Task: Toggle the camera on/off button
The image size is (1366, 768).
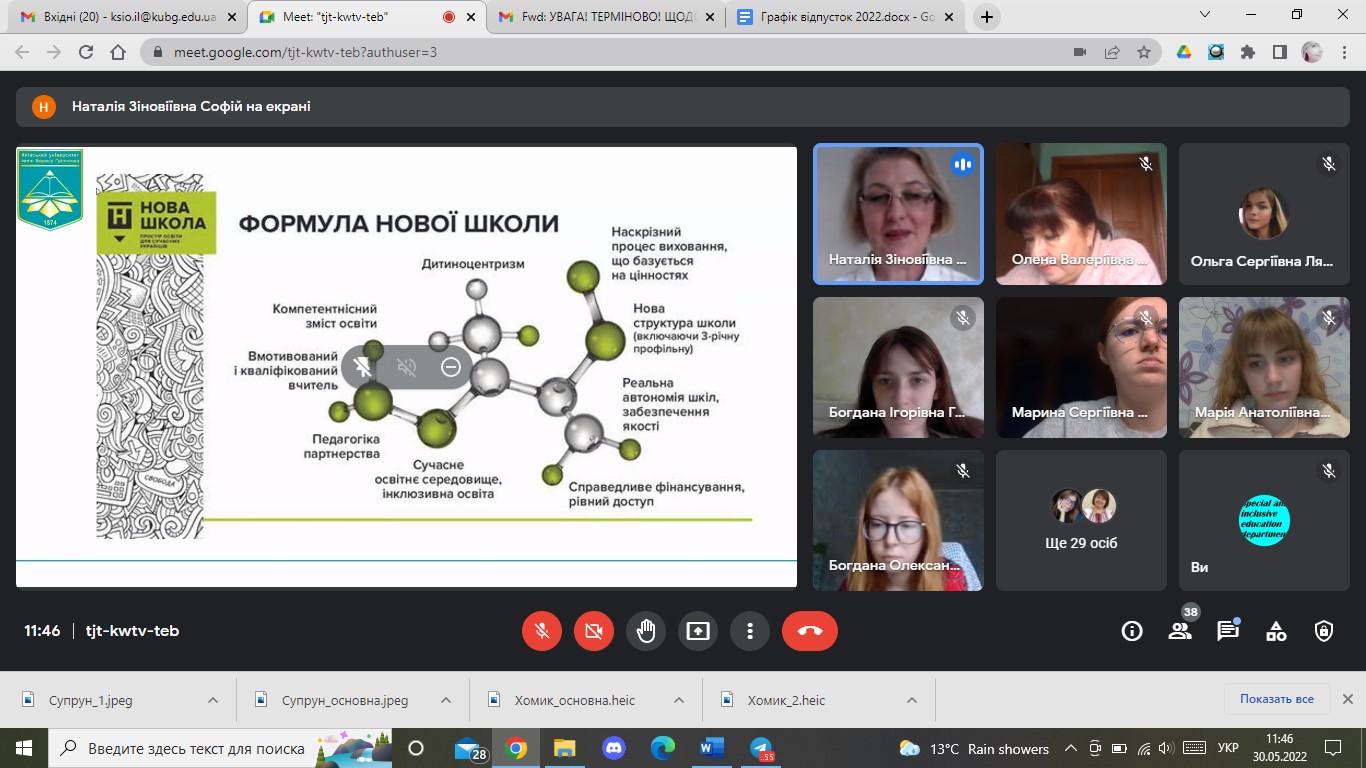Action: click(x=594, y=631)
